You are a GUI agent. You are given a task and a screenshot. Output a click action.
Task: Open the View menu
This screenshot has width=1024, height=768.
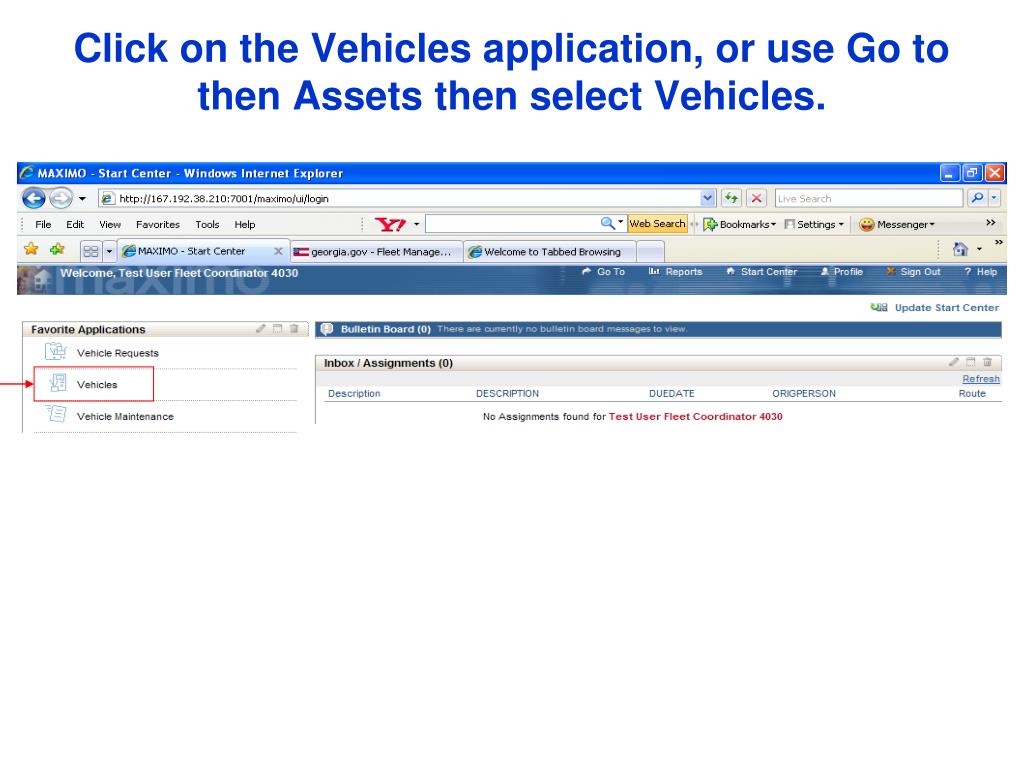110,225
